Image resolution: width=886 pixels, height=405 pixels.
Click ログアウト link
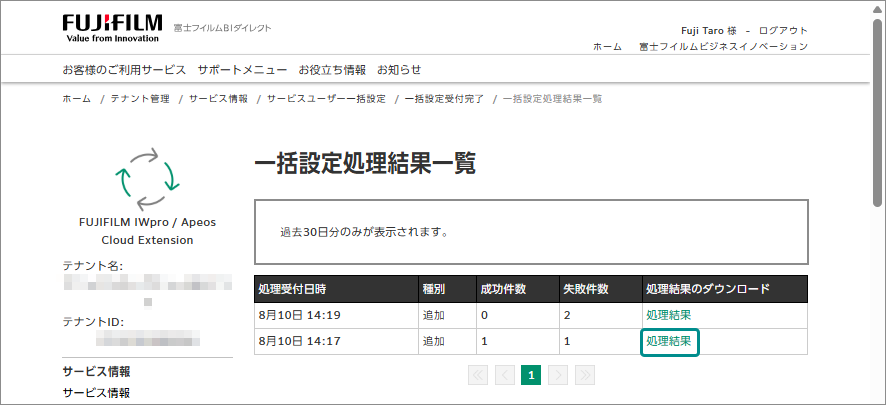pos(783,31)
